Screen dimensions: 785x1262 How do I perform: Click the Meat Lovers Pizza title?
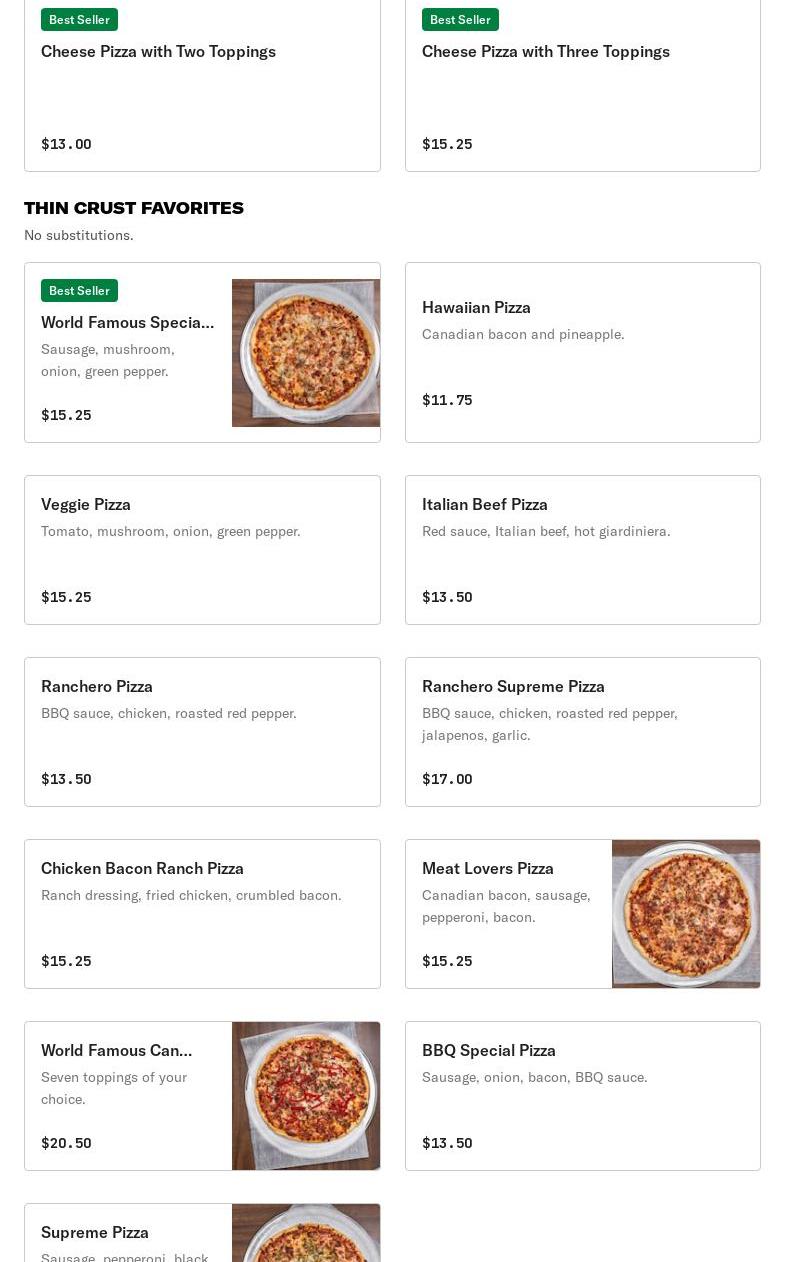point(488,868)
